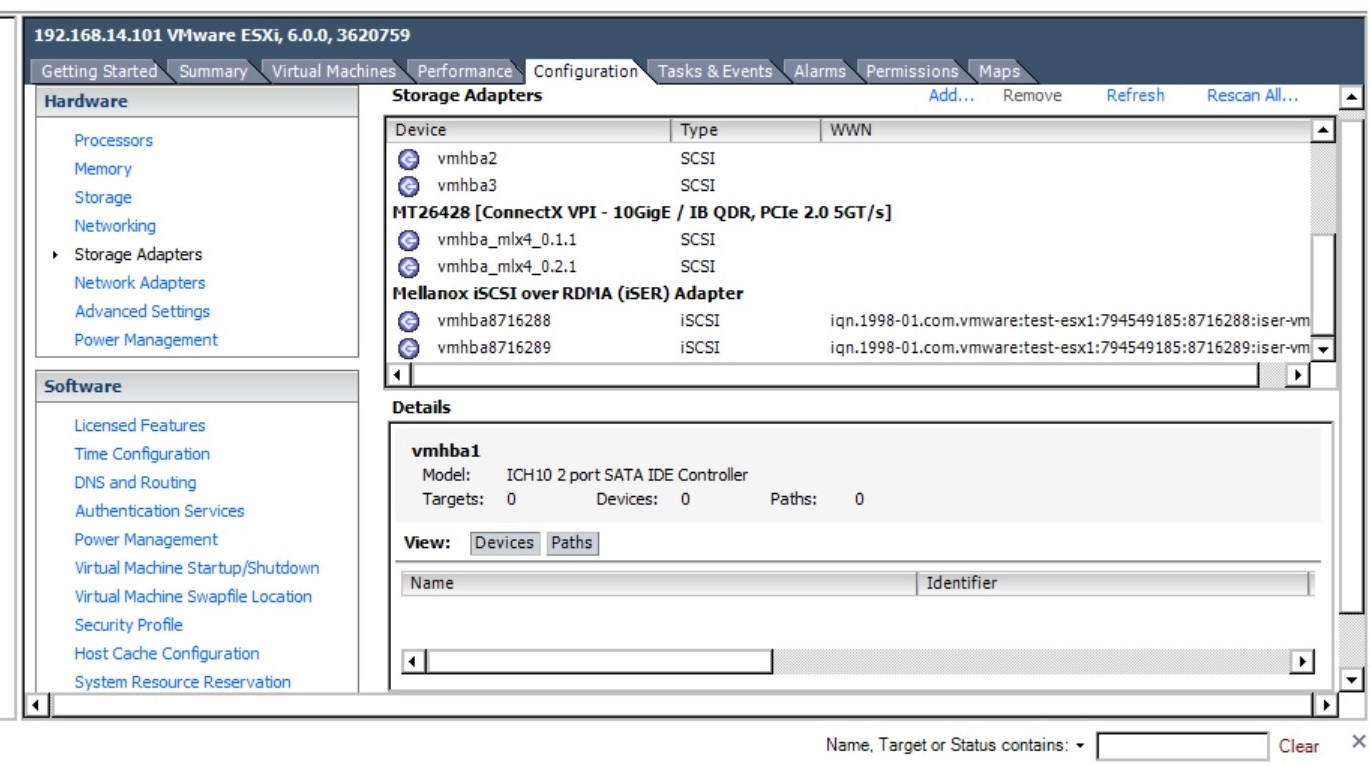
Task: Sort details by the Name column header
Action: [659, 583]
